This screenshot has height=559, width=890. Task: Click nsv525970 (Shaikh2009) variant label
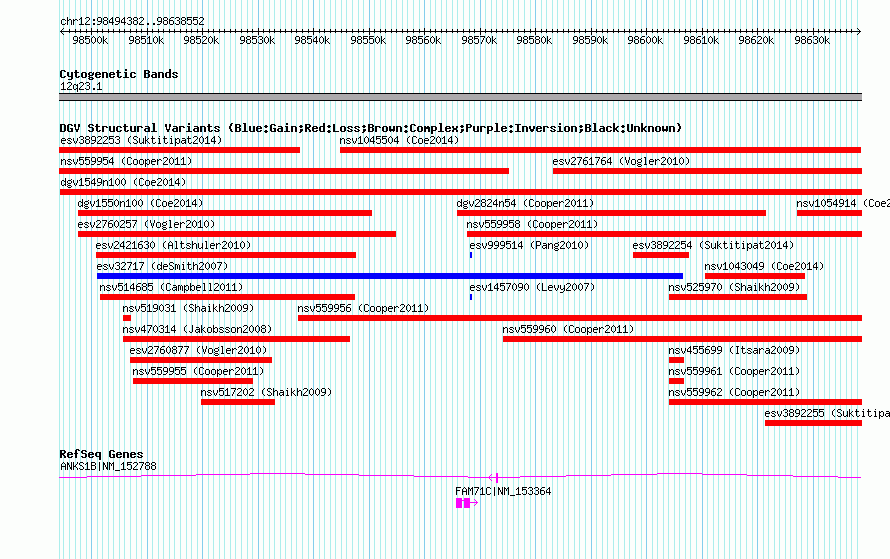734,287
